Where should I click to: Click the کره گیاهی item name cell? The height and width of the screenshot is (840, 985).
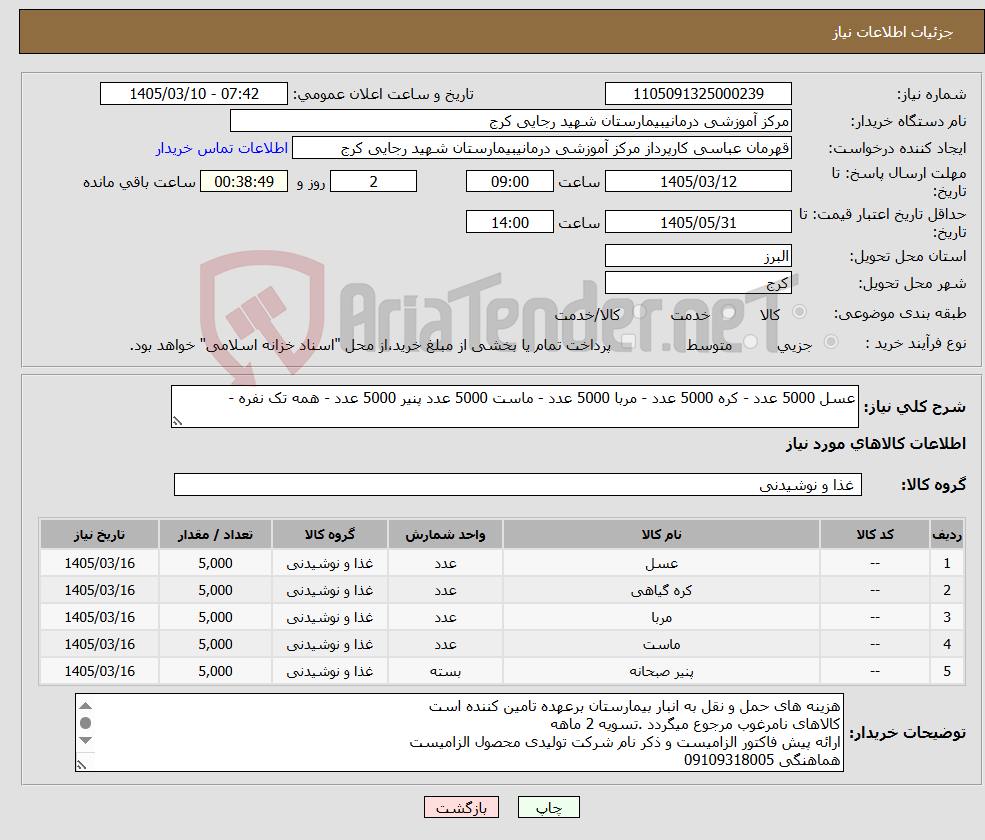pyautogui.click(x=661, y=590)
